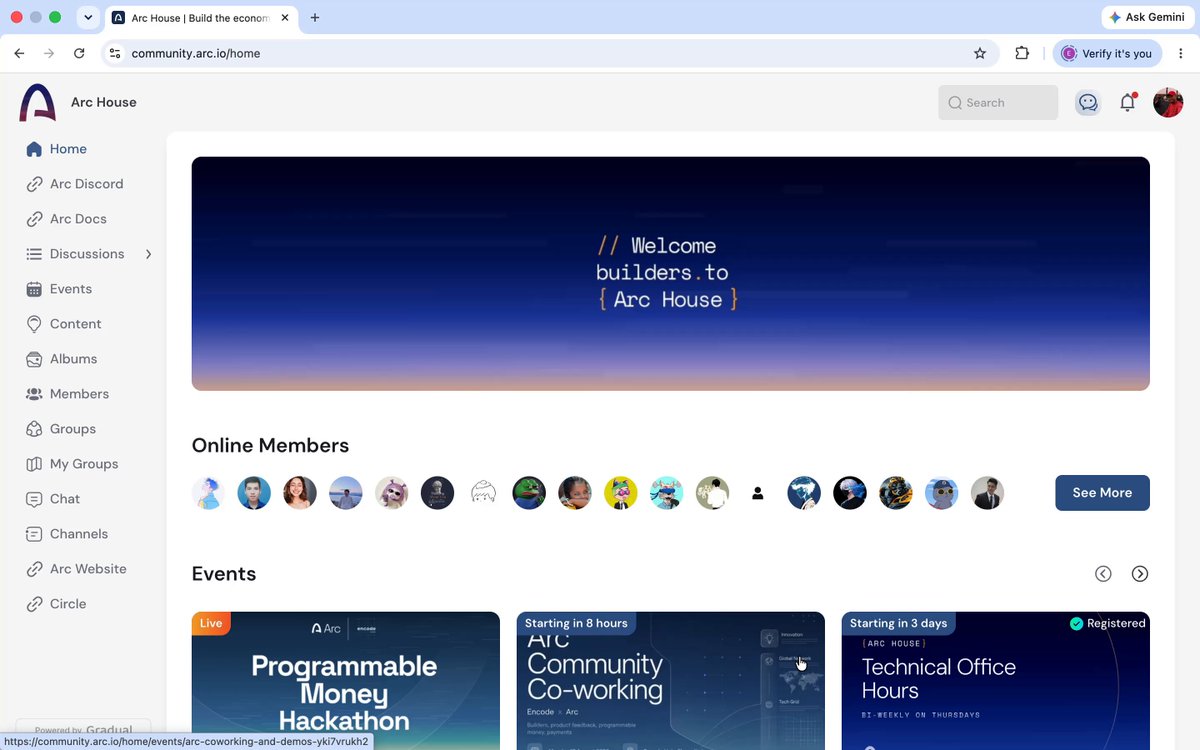The image size is (1200, 750).
Task: View site information icon in address bar
Action: [x=115, y=53]
